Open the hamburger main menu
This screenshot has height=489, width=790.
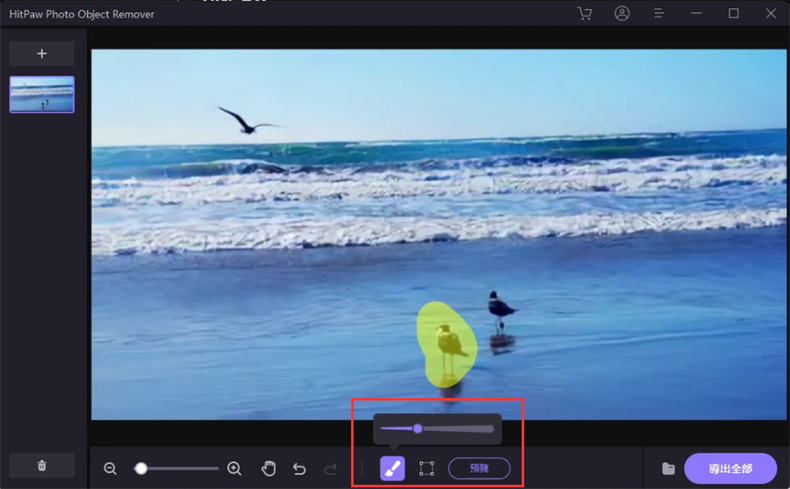coord(659,14)
